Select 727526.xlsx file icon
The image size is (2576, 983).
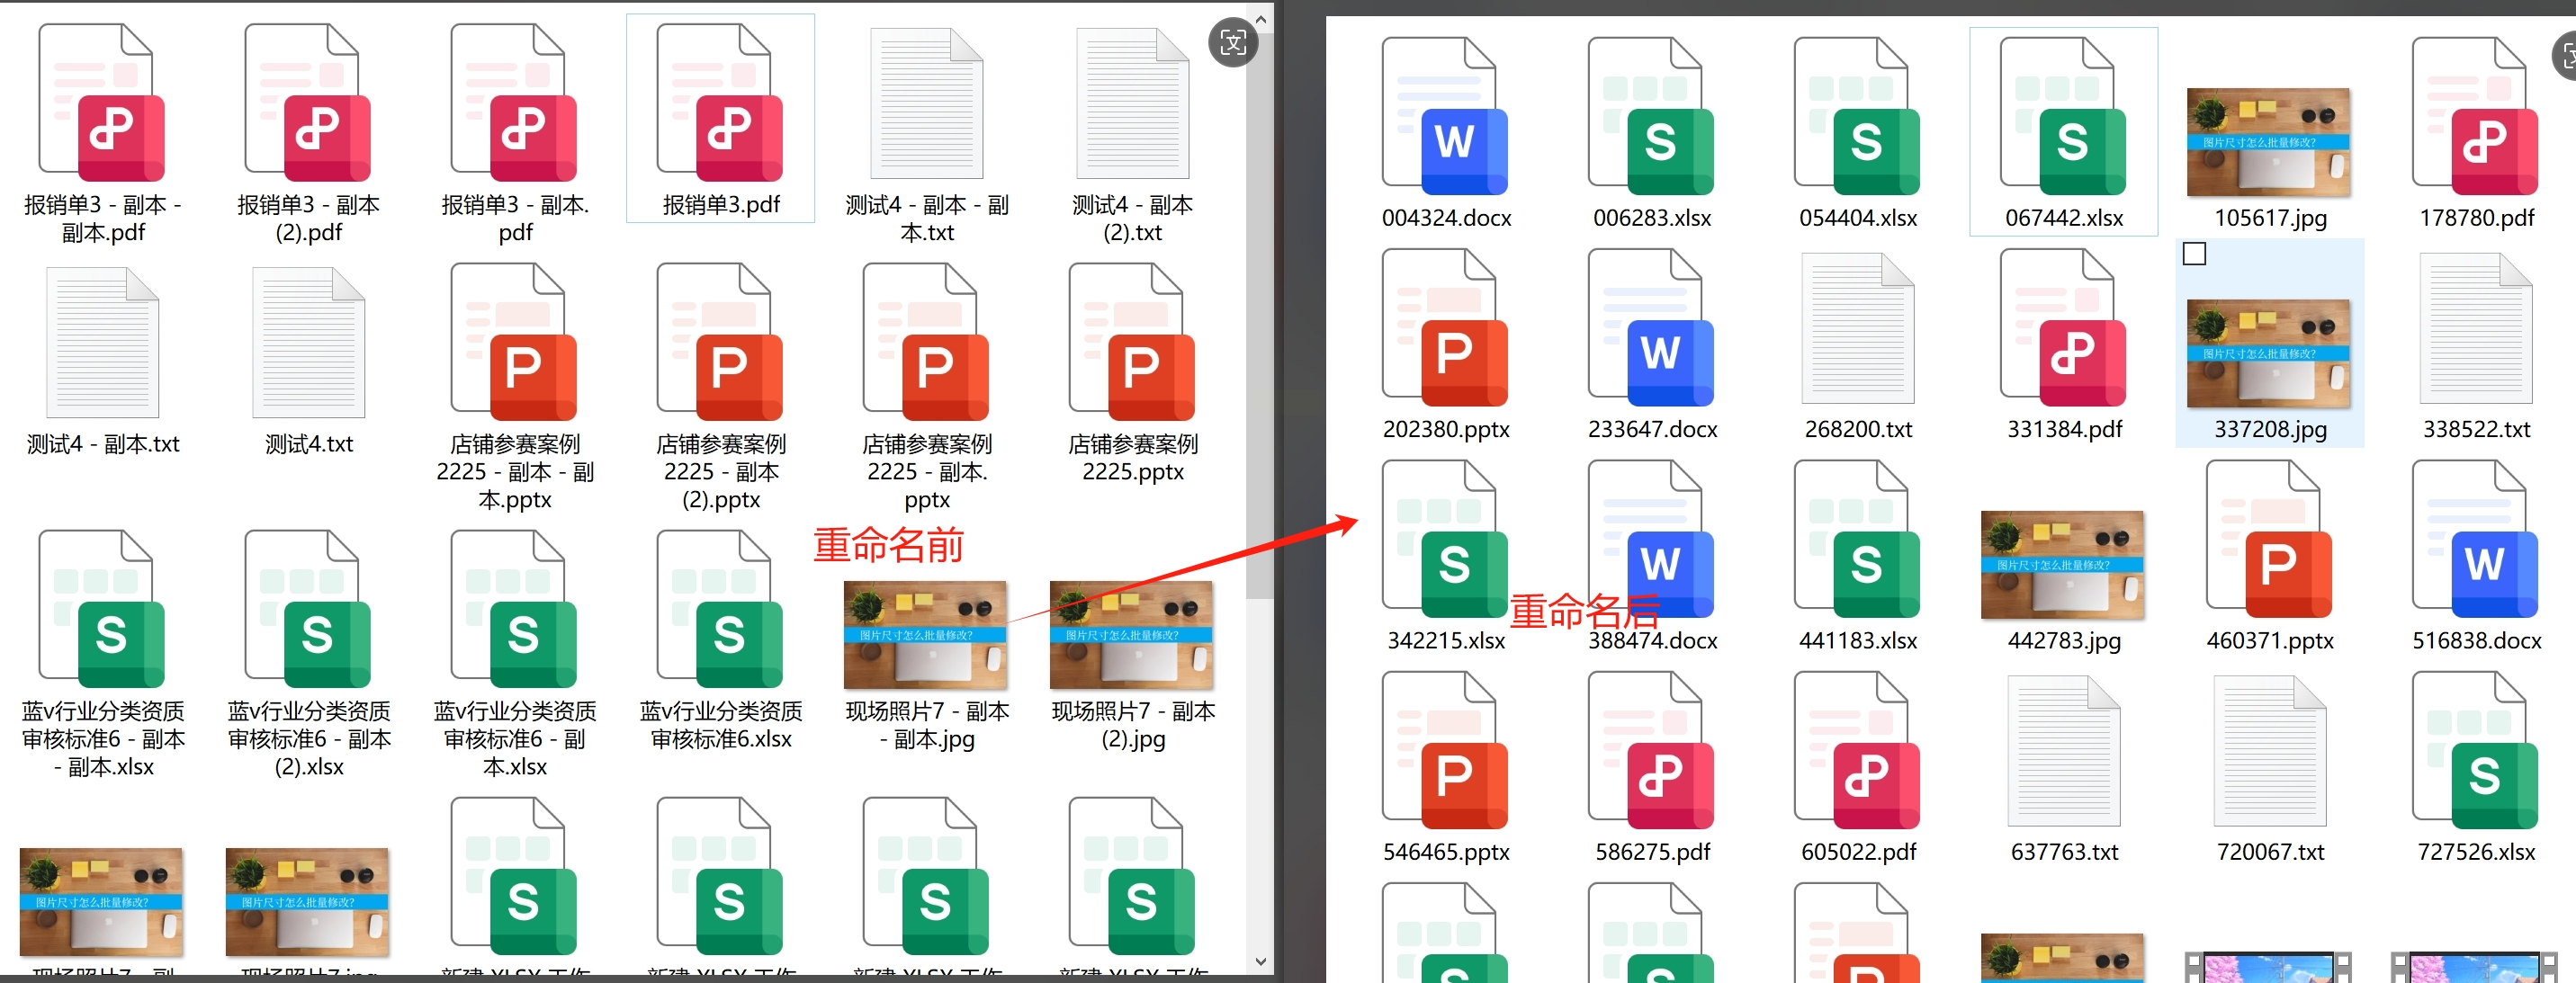(2475, 750)
